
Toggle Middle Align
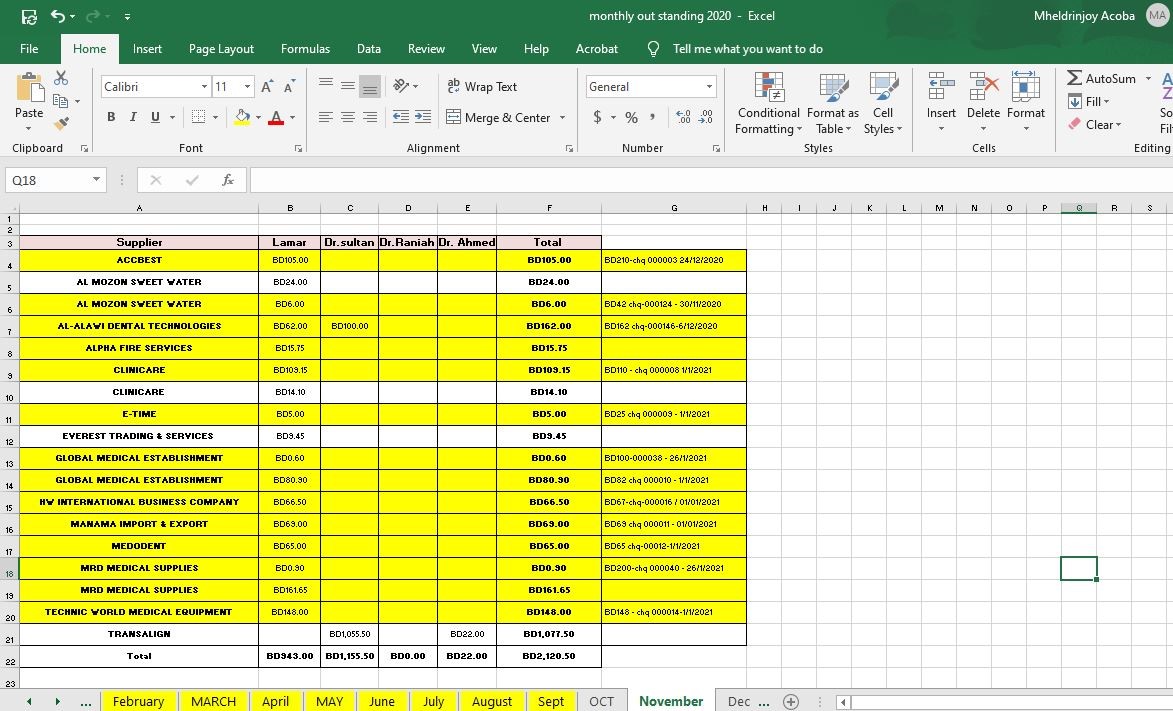(348, 85)
